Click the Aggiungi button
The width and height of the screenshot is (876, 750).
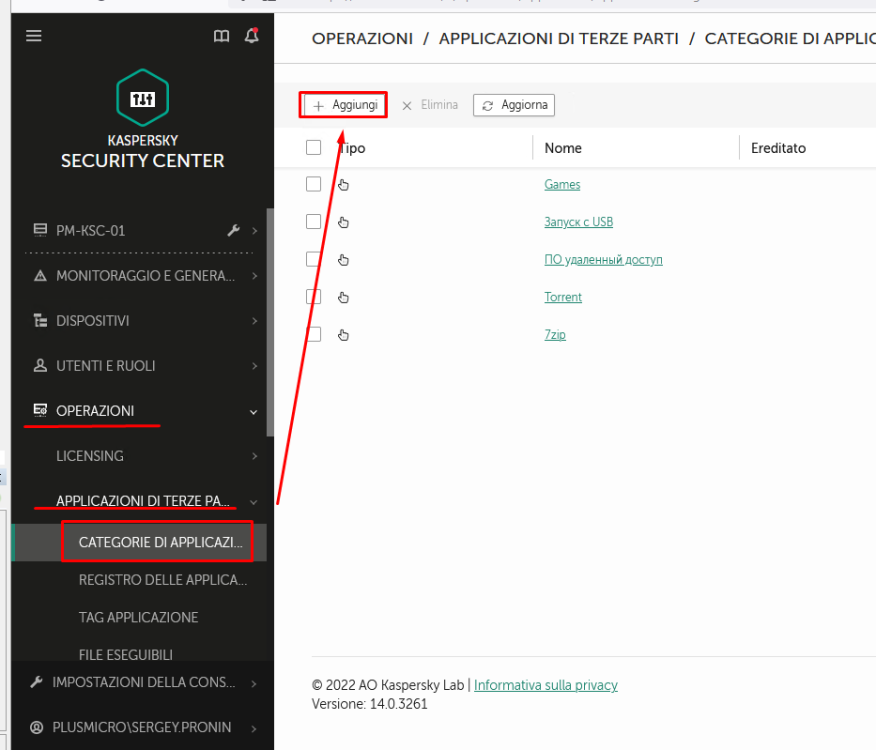344,105
